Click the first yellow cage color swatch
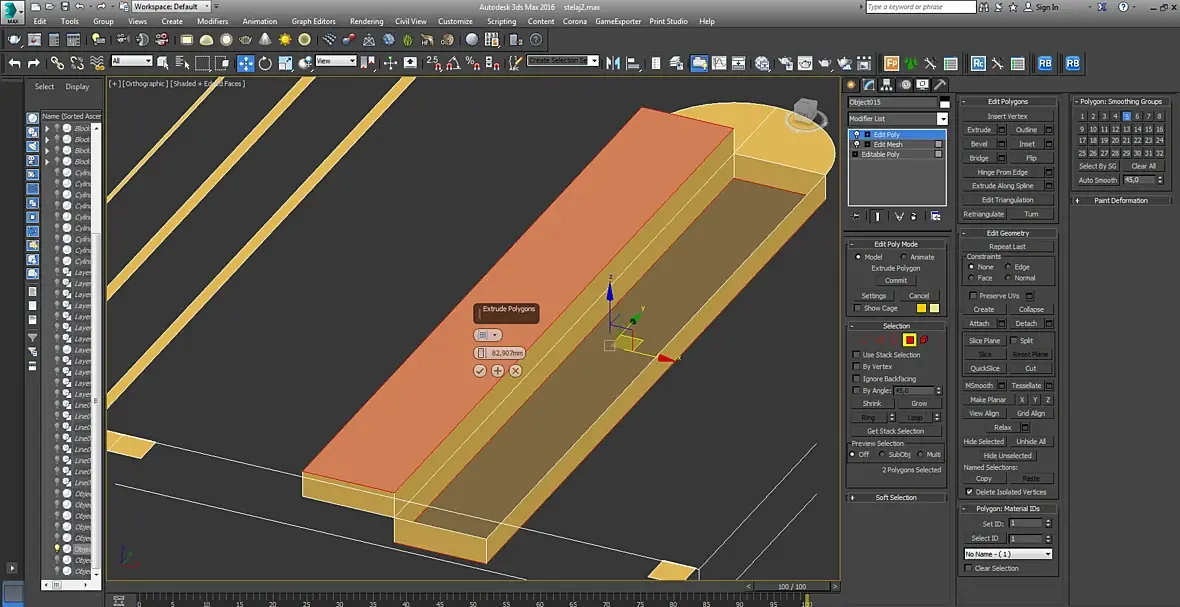Screen dimensions: 1180x607 click(x=921, y=308)
